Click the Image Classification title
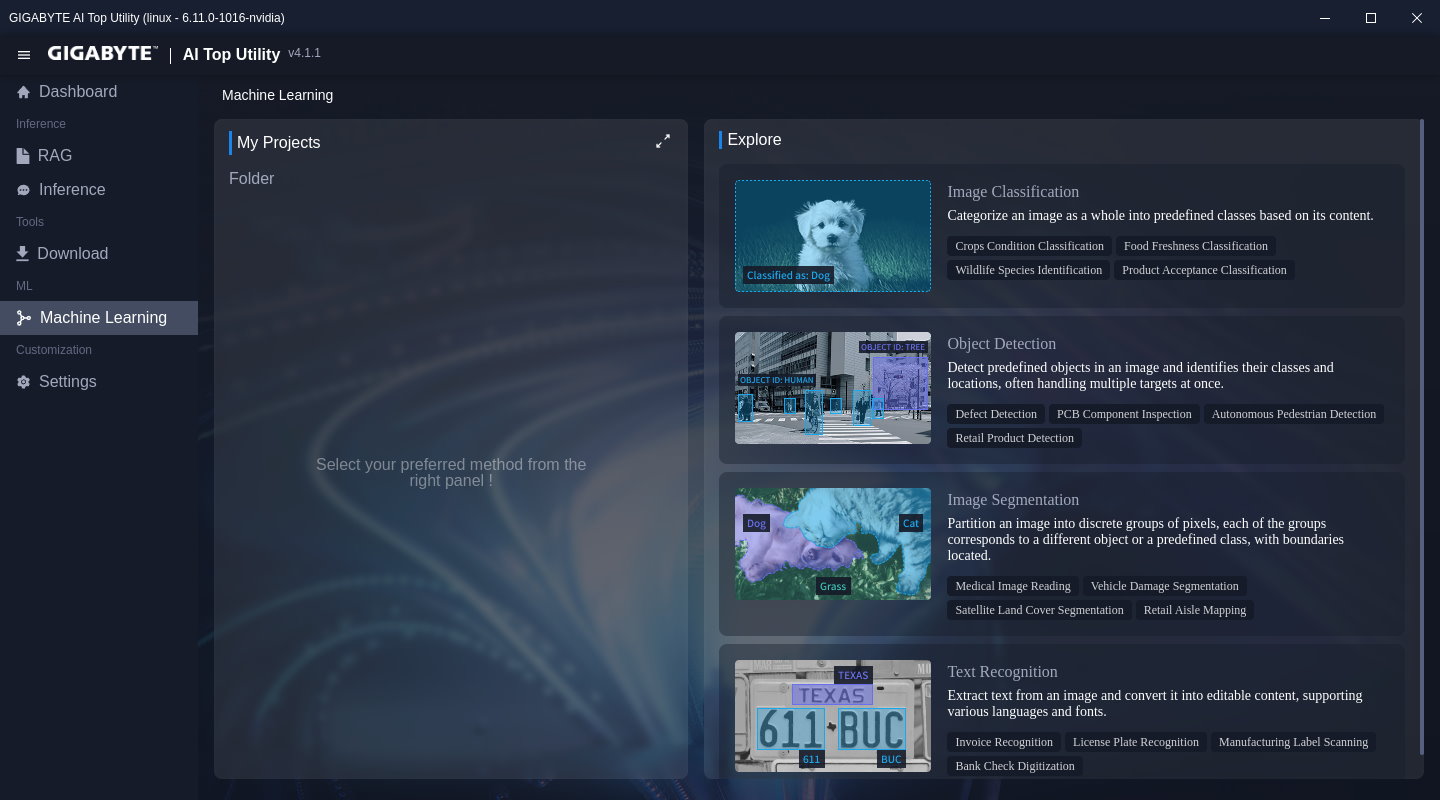 1012,192
